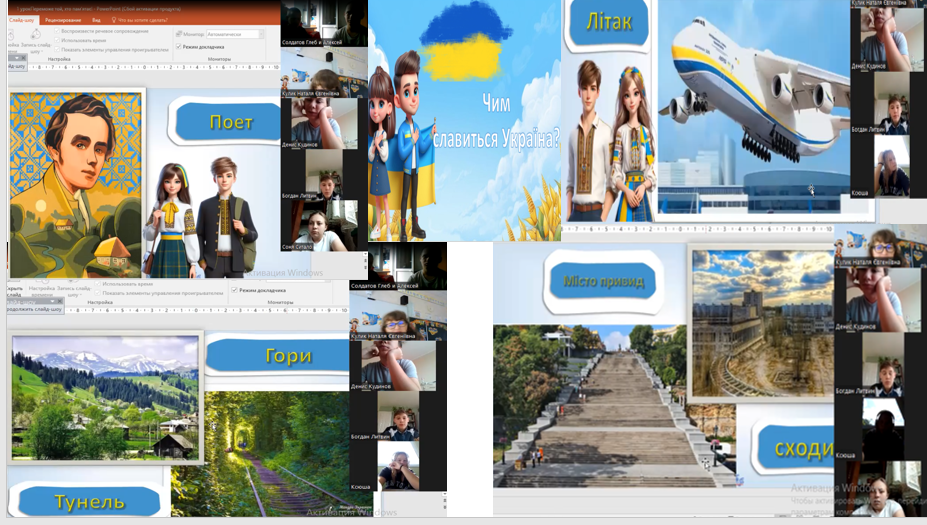Select the Mriya airplane photo
Viewport: 927px width, 525px height.
pyautogui.click(x=754, y=106)
